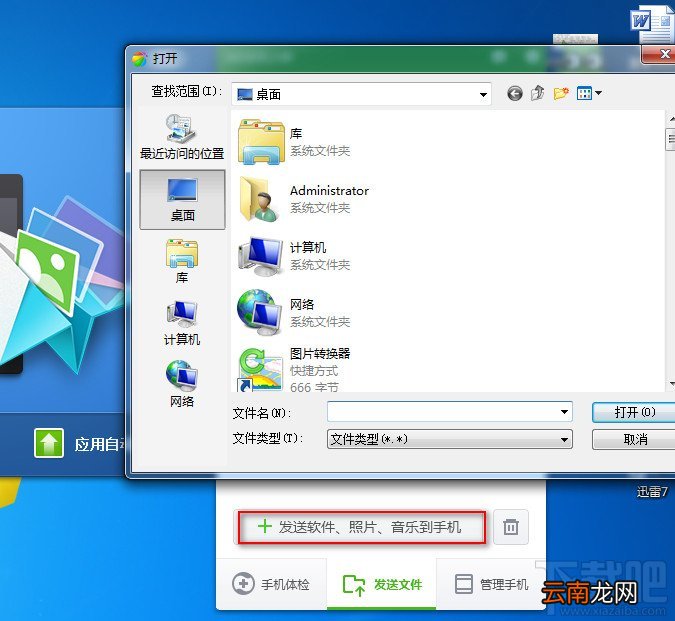
Task: Click in the 文件名 input field
Action: [x=449, y=412]
